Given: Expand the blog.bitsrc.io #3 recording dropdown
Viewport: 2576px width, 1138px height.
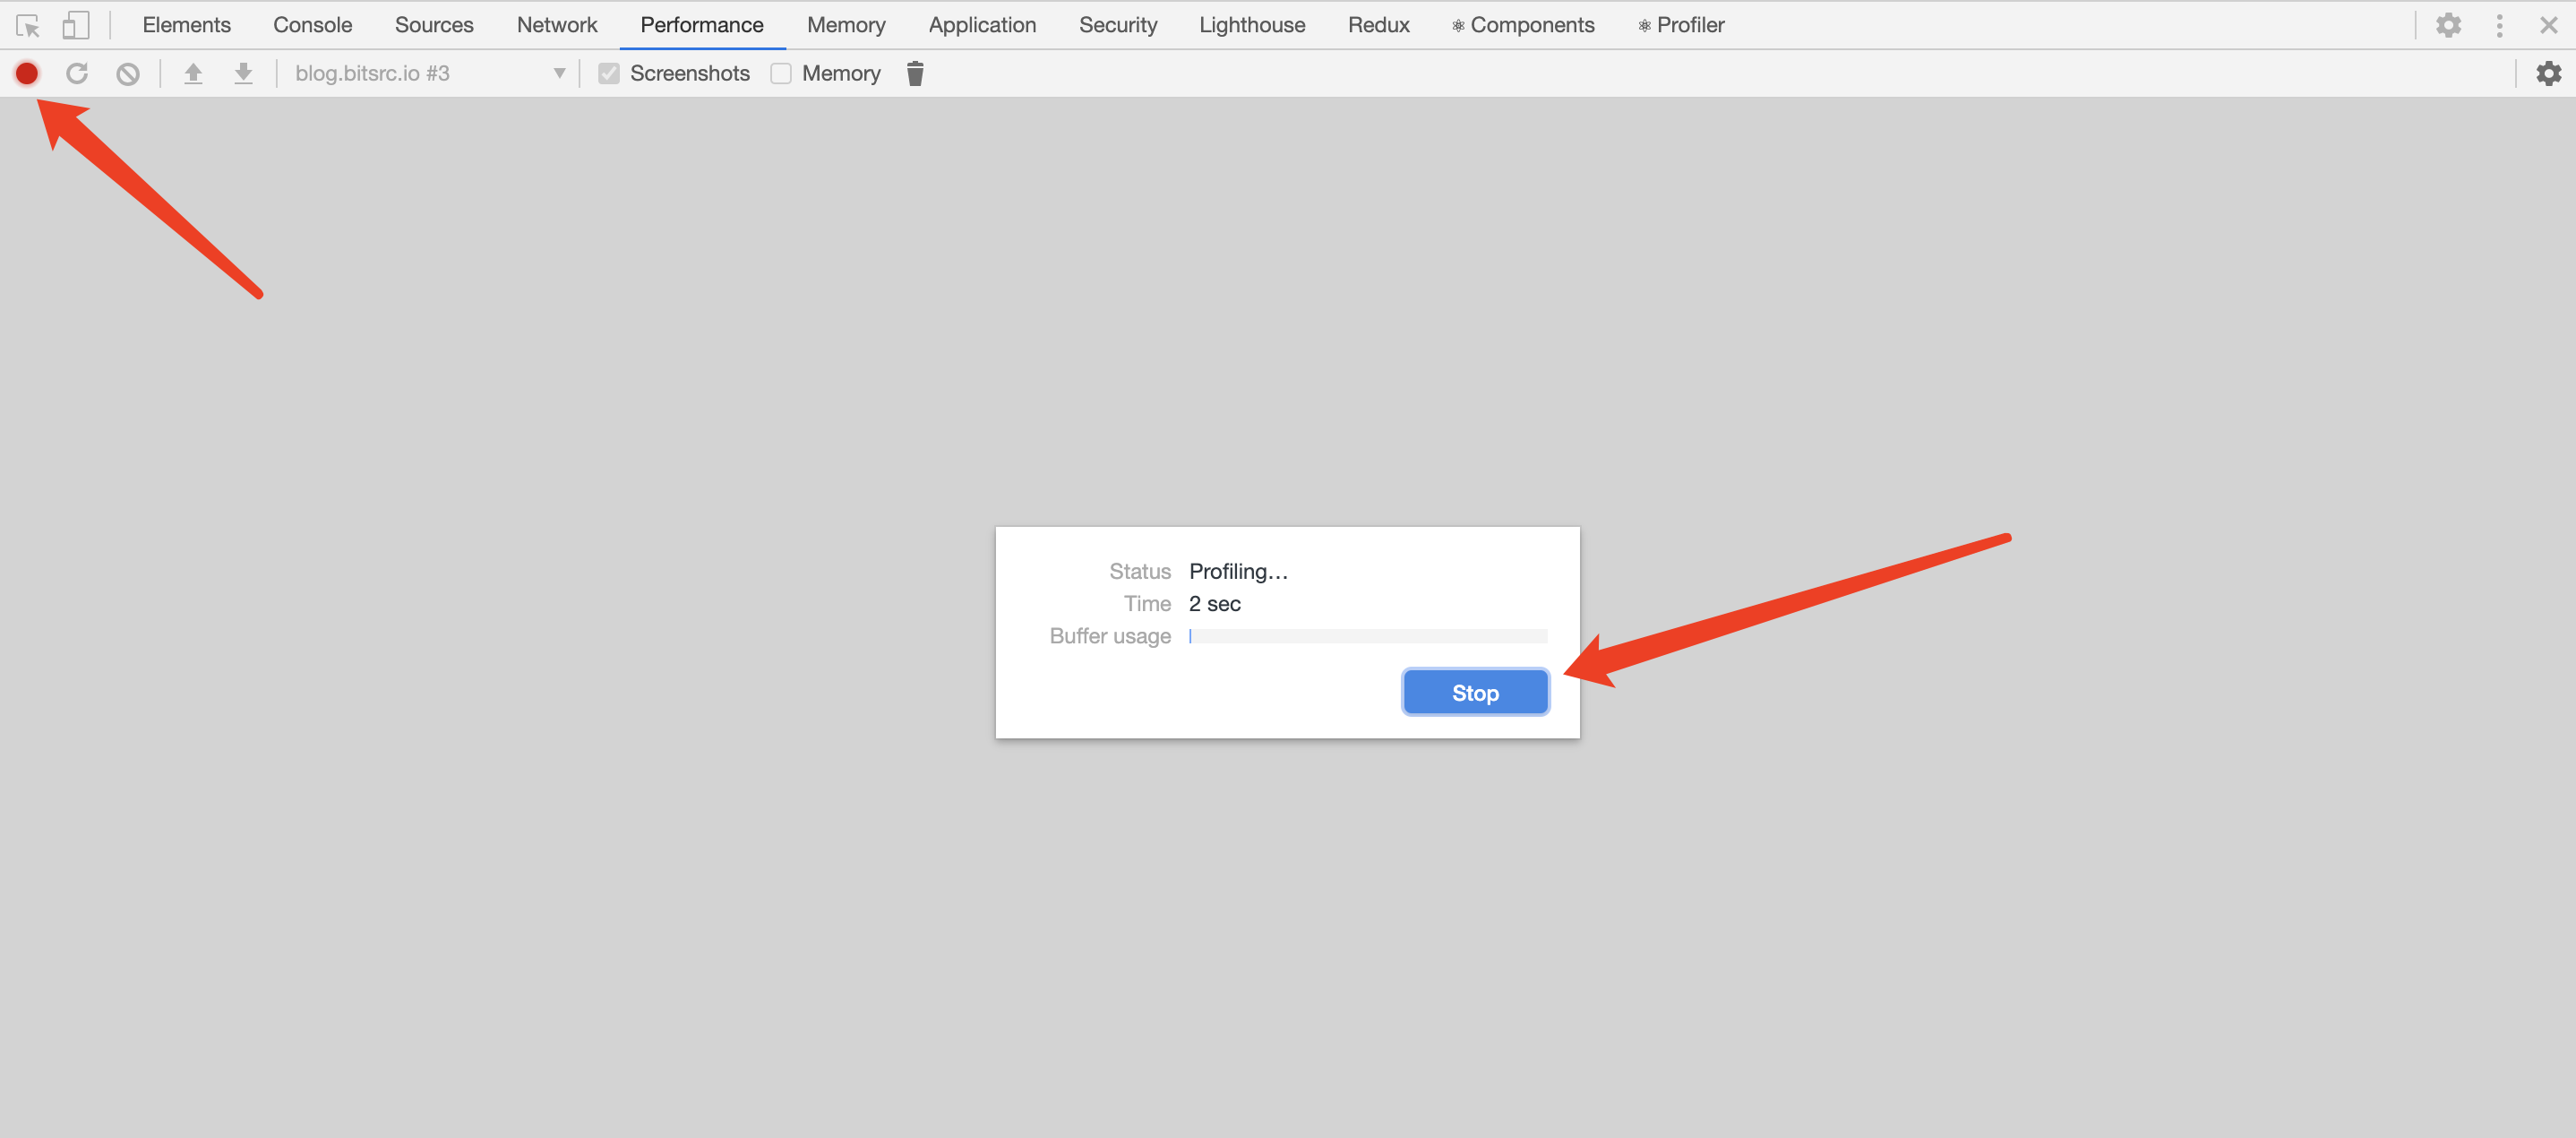Looking at the screenshot, I should coord(430,73).
